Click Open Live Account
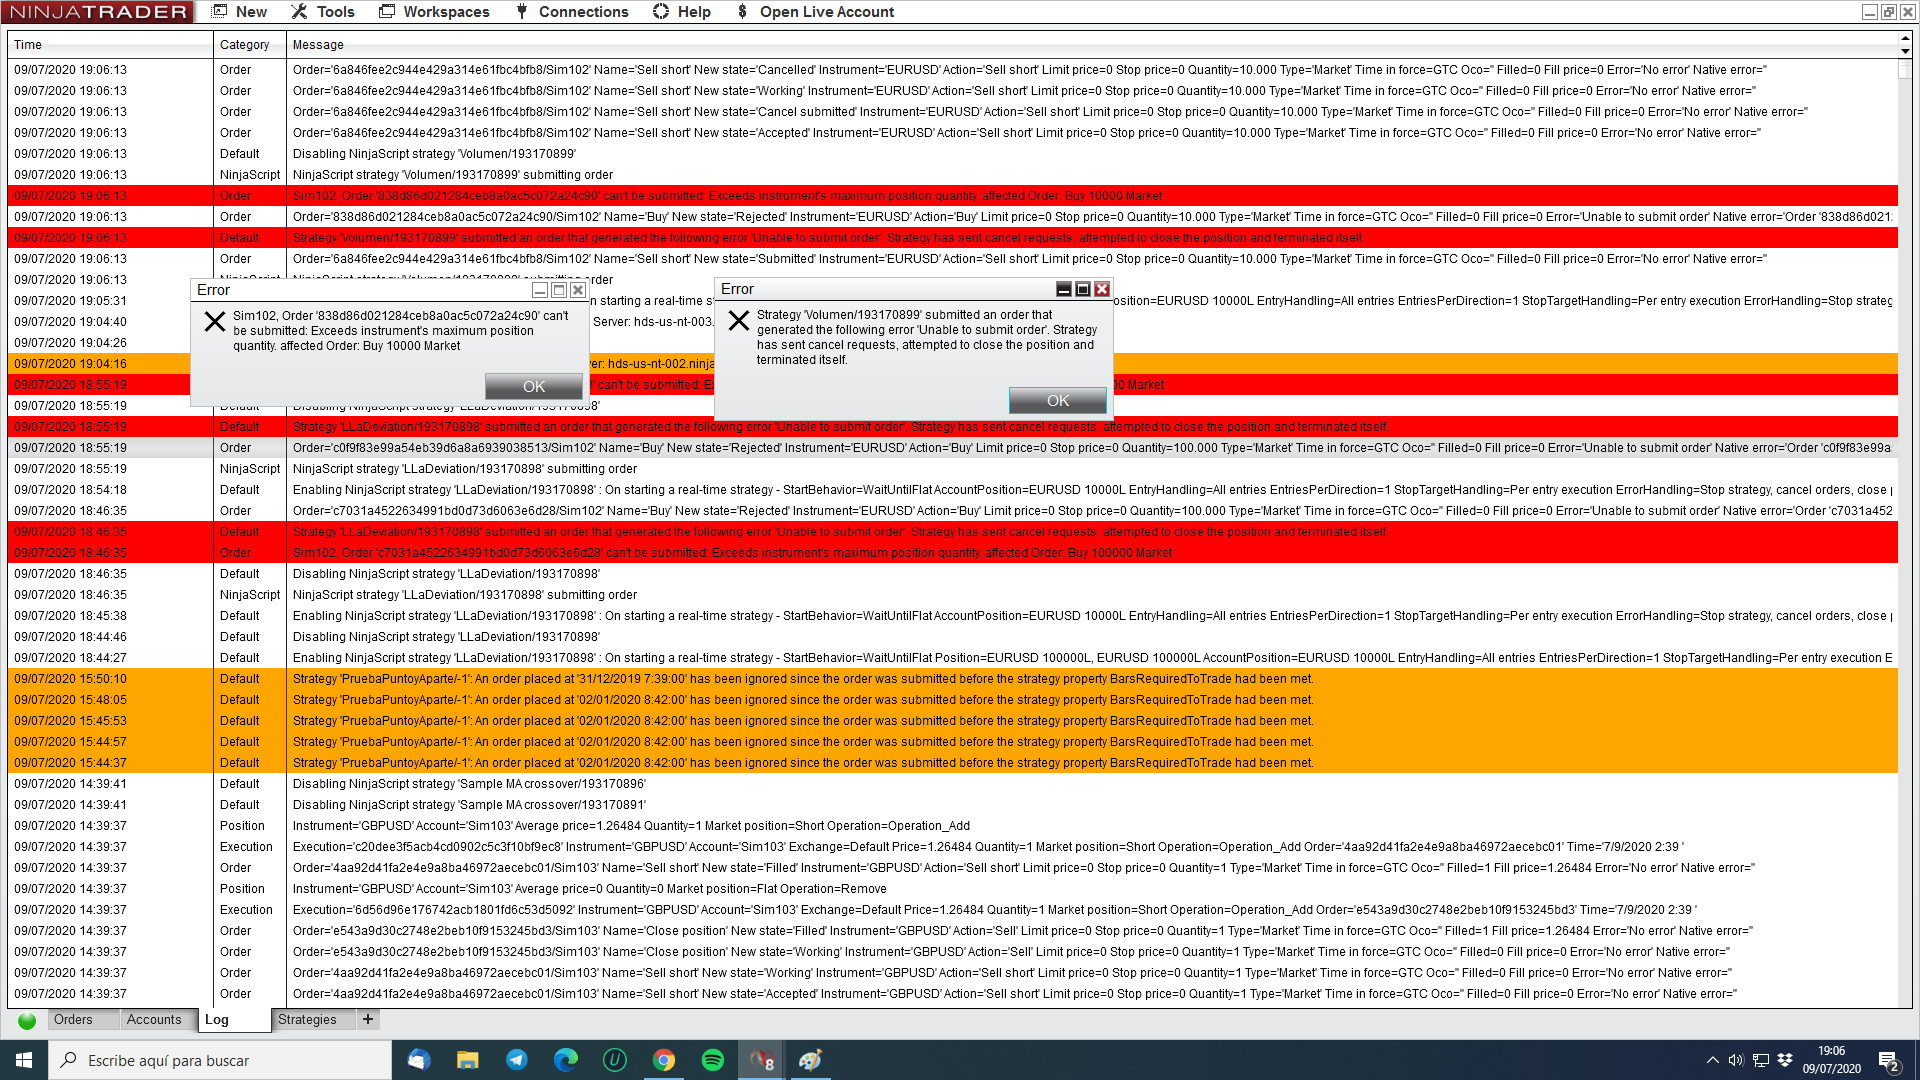This screenshot has width=1920, height=1080. pyautogui.click(x=815, y=12)
